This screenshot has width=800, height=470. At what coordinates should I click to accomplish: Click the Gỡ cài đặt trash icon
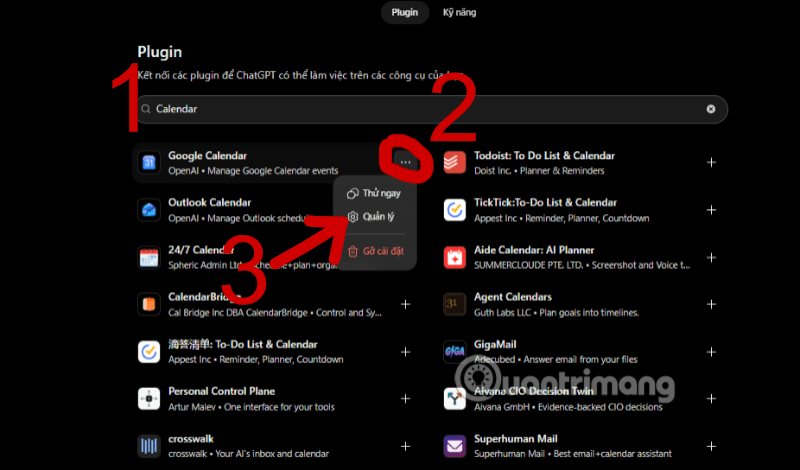coord(353,251)
